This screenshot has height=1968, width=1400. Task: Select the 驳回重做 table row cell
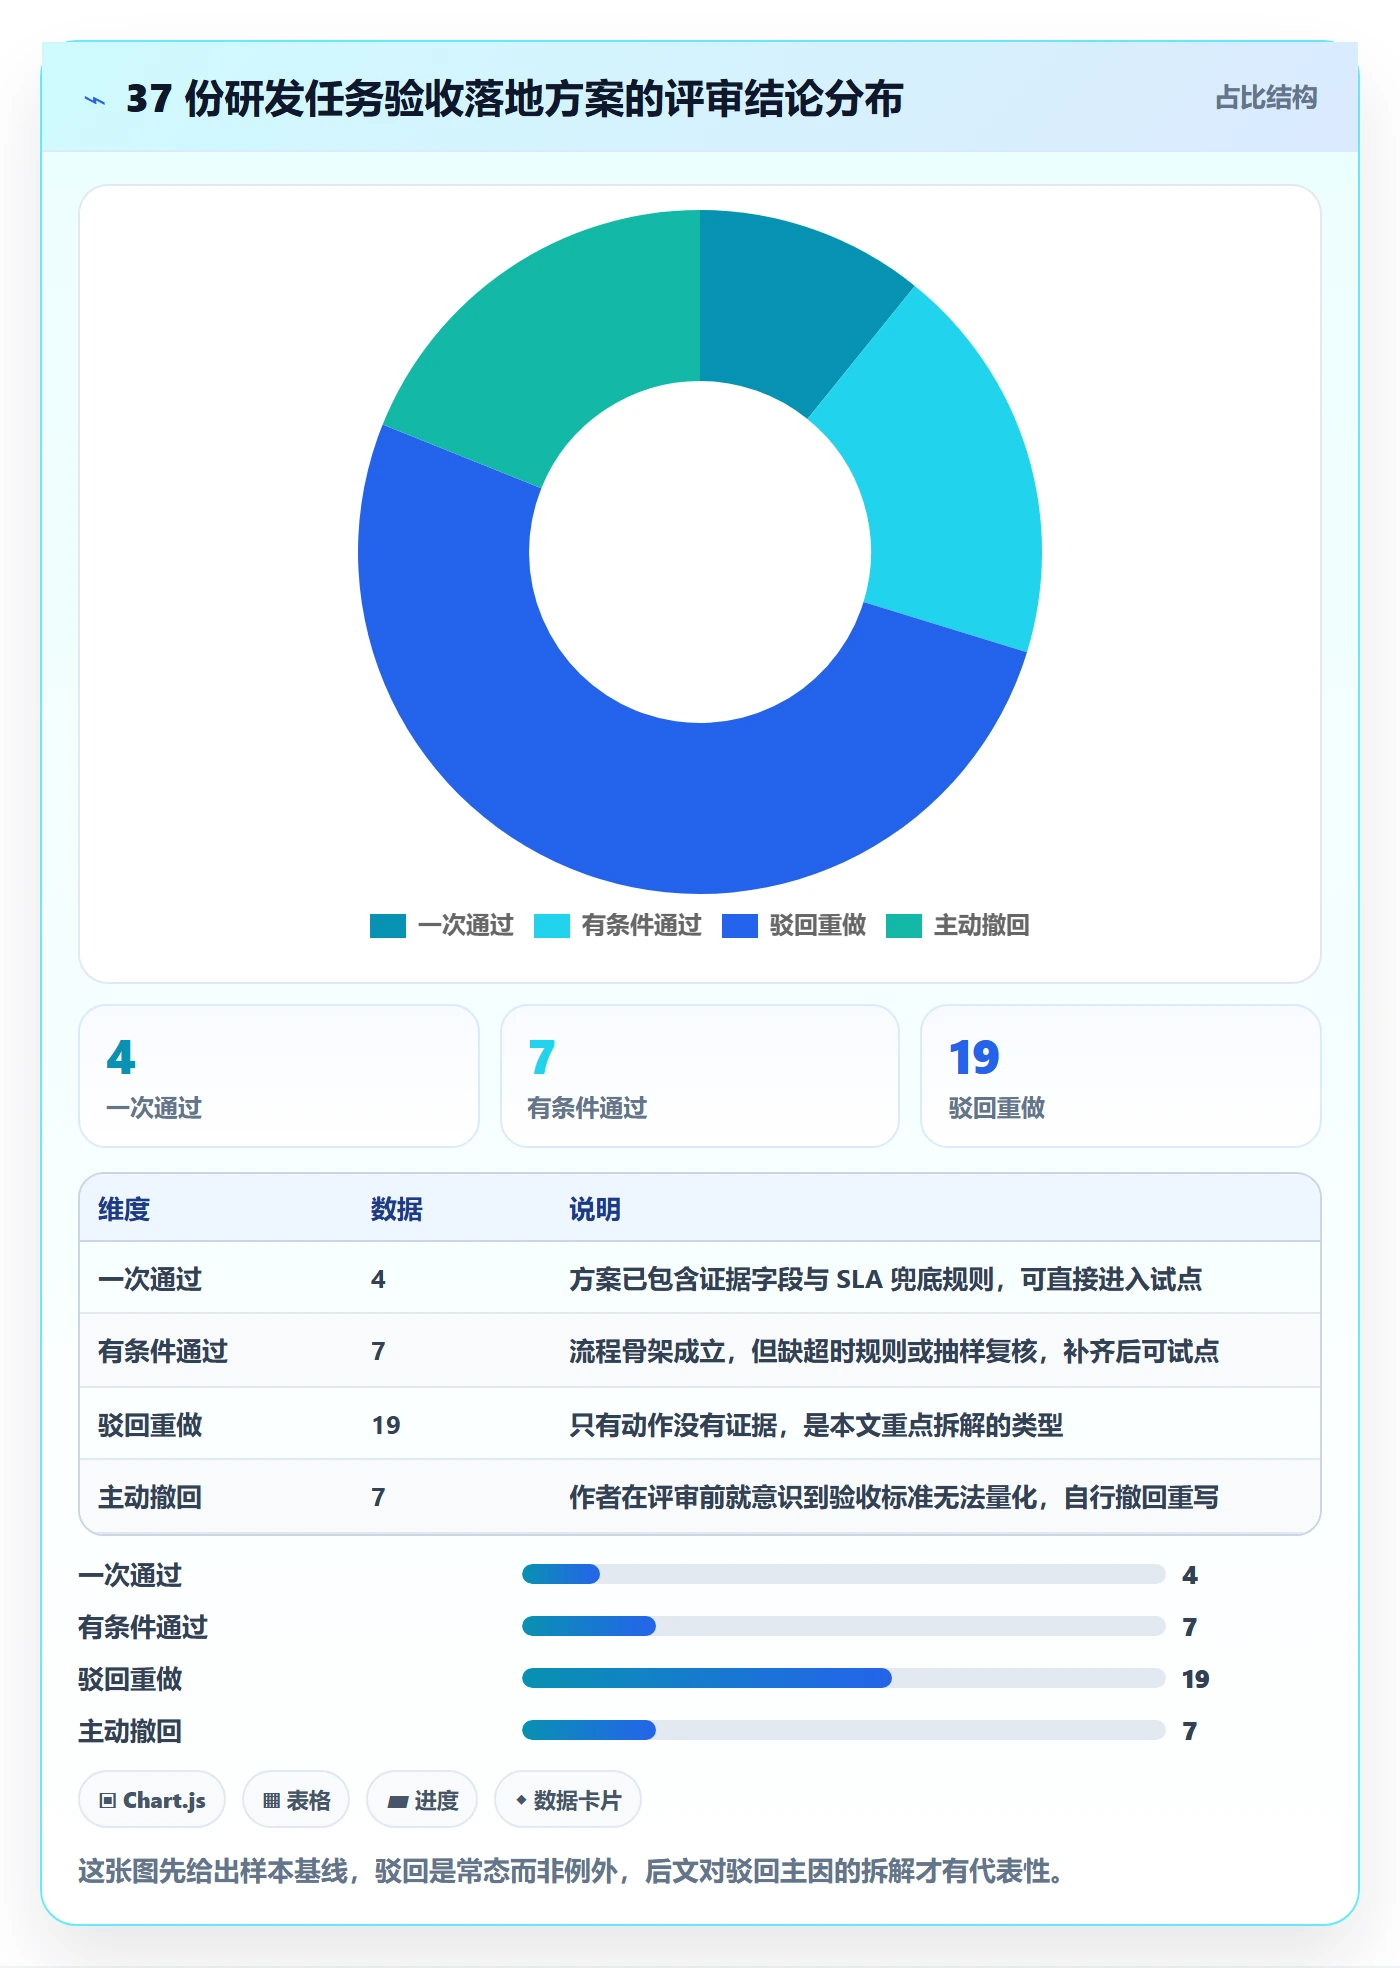(x=150, y=1425)
